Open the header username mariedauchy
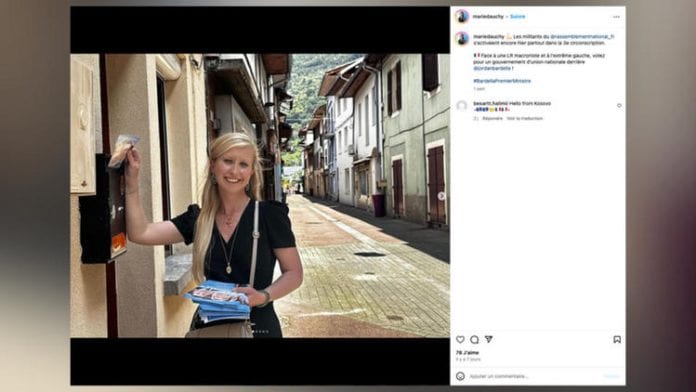This screenshot has width=696, height=392. (x=488, y=16)
